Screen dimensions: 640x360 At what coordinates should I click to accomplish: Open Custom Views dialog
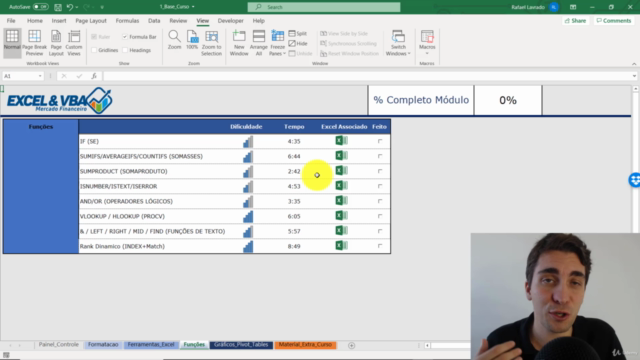pos(74,43)
